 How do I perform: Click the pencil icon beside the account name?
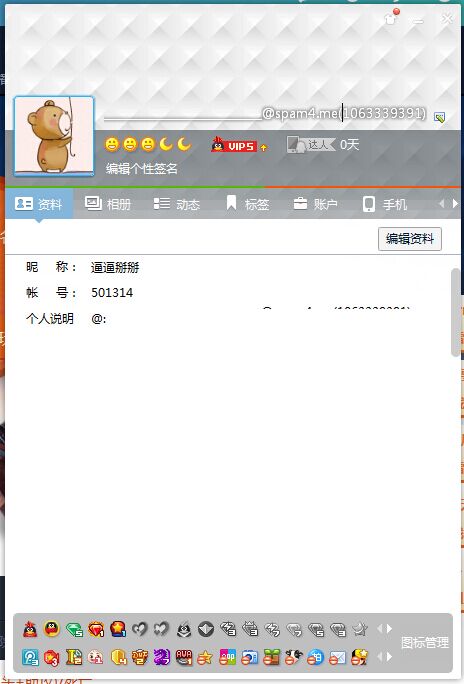click(440, 117)
